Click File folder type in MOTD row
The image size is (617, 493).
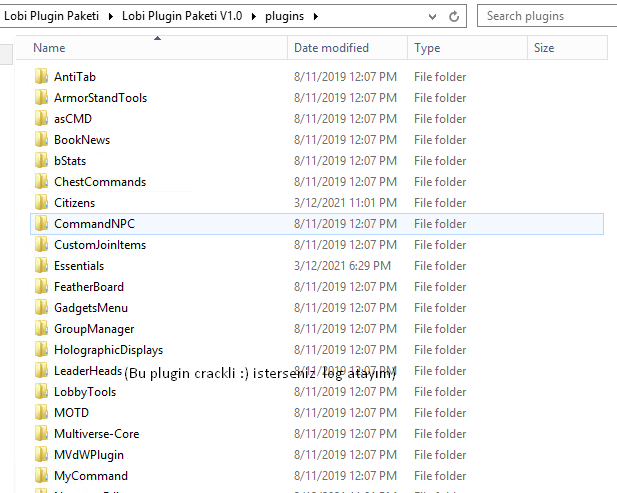440,413
